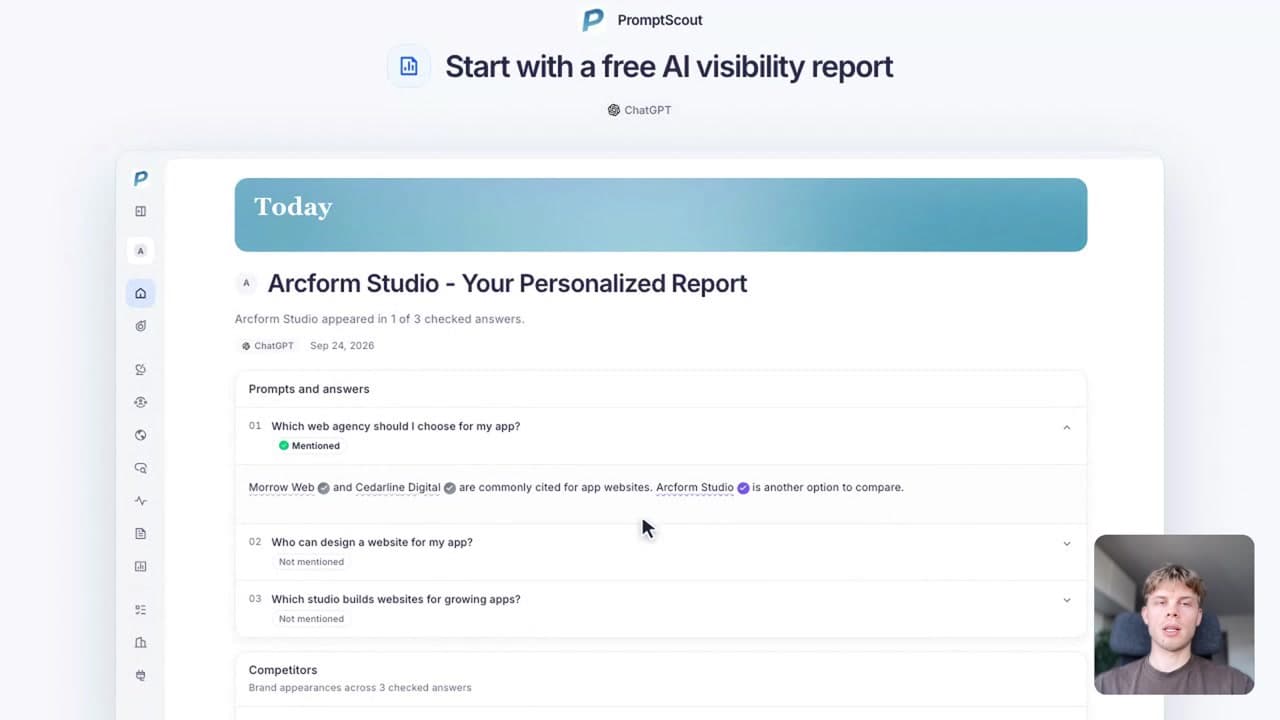
Task: Go to the Home icon in sidebar
Action: (x=141, y=293)
